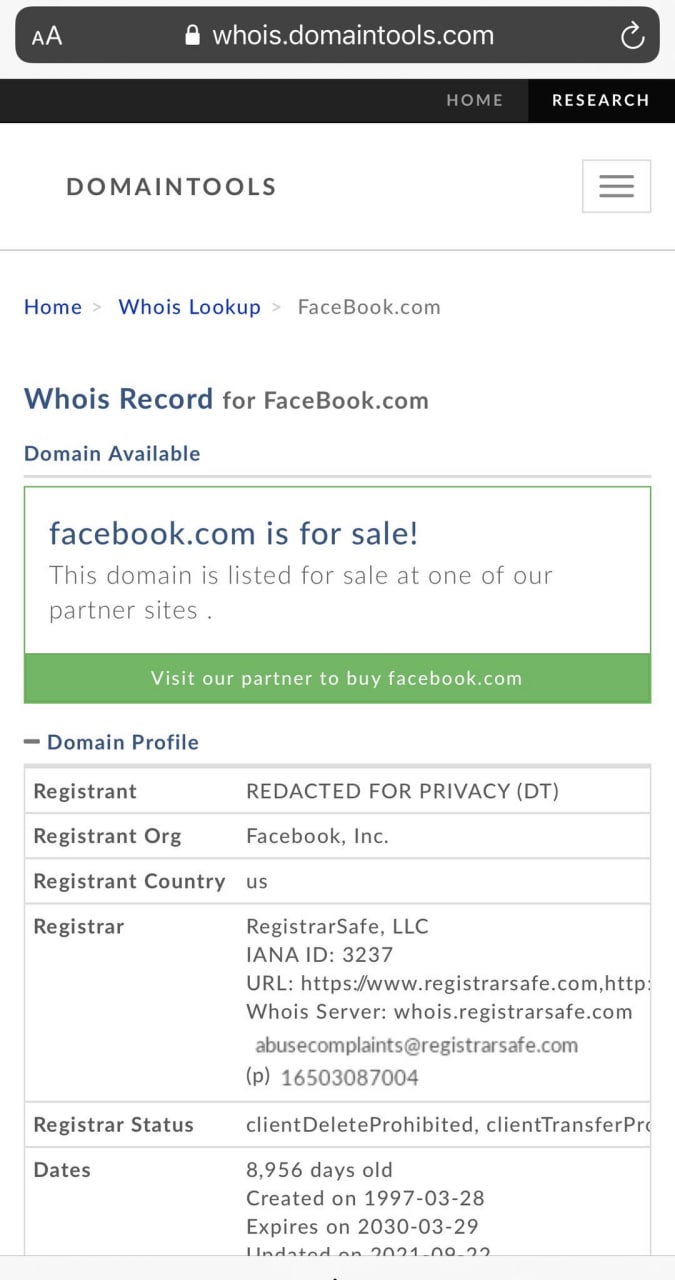Click 'facebook.com is for sale!' heading
Screen dimensions: 675x1280
[234, 533]
